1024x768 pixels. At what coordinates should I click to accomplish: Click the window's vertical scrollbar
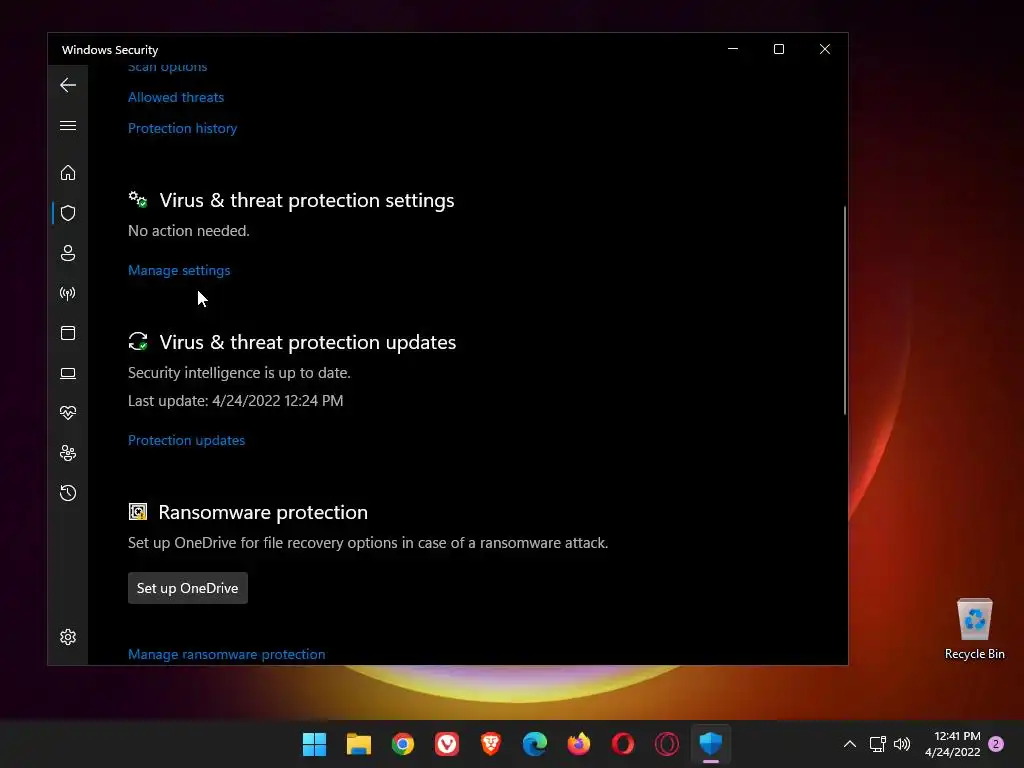click(844, 310)
